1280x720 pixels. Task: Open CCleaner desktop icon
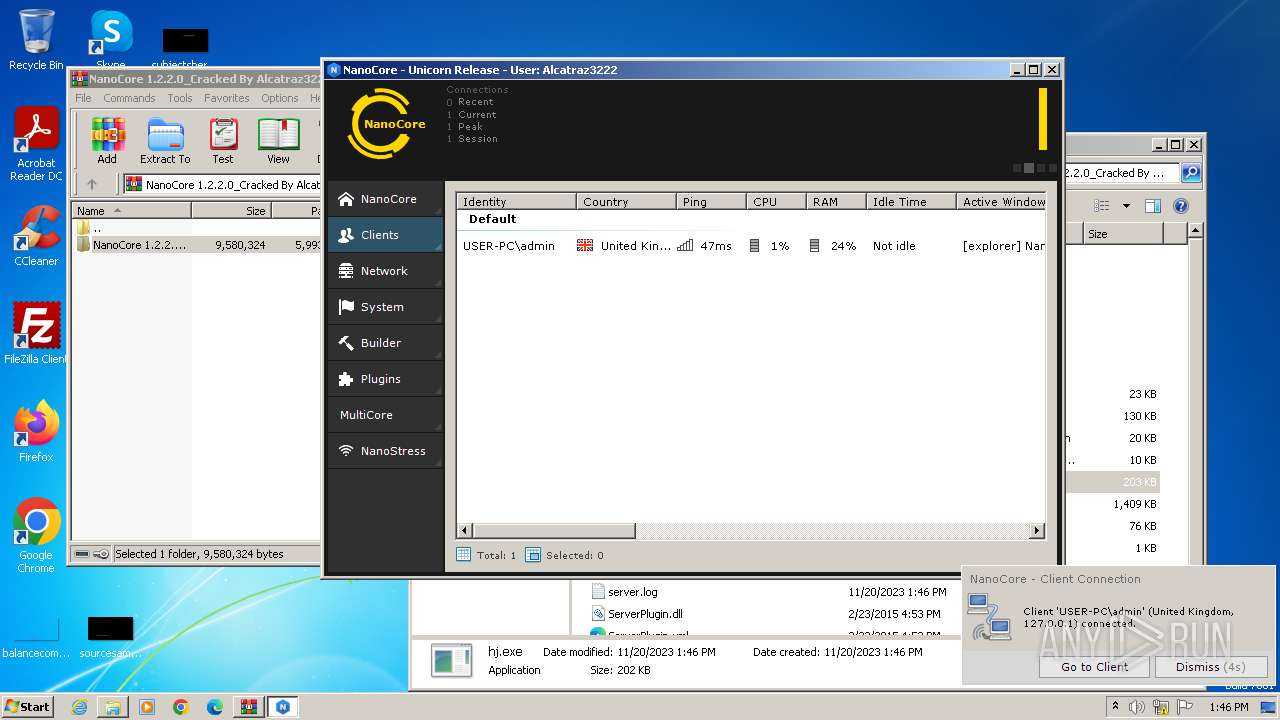click(36, 236)
